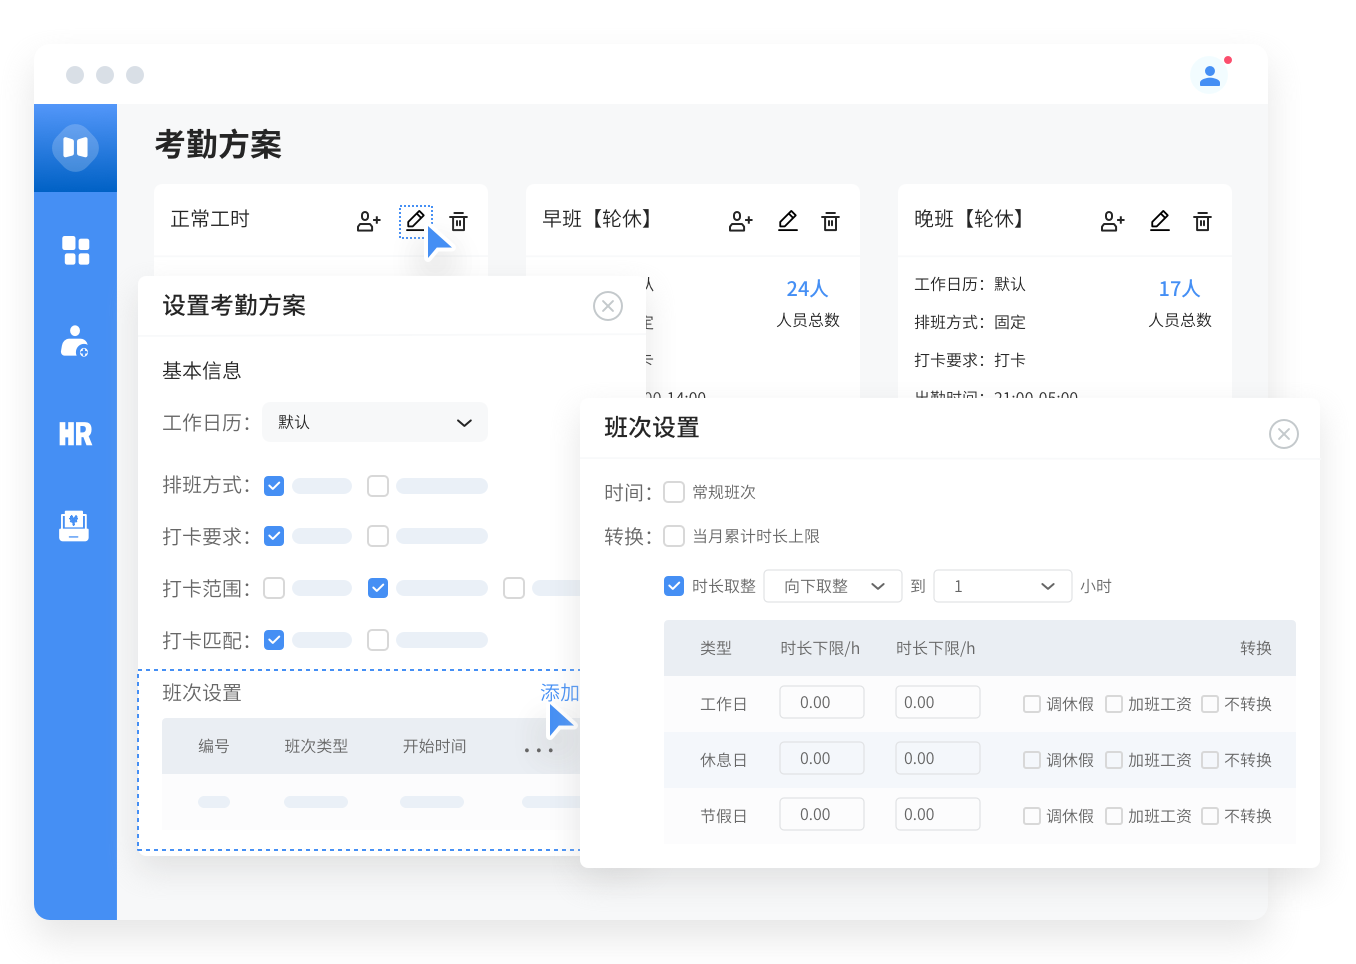Image resolution: width=1356 pixels, height=964 pixels.
Task: Open the personnel settings icon in sidebar
Action: (75, 341)
